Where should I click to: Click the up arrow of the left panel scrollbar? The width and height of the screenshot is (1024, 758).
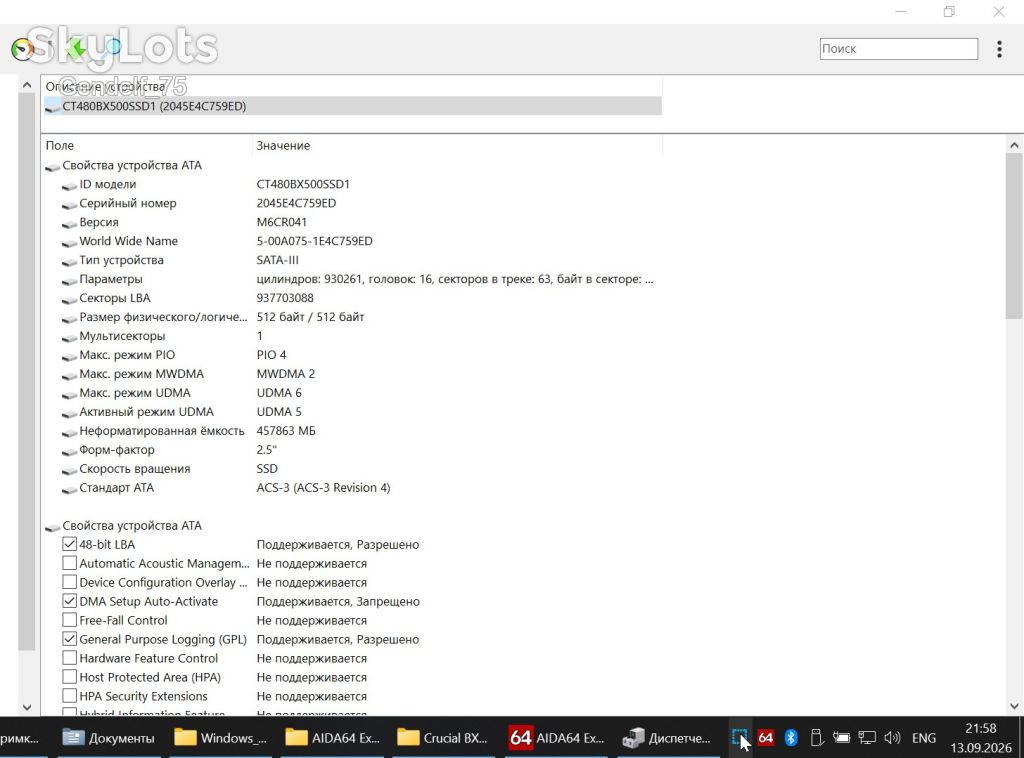click(27, 85)
